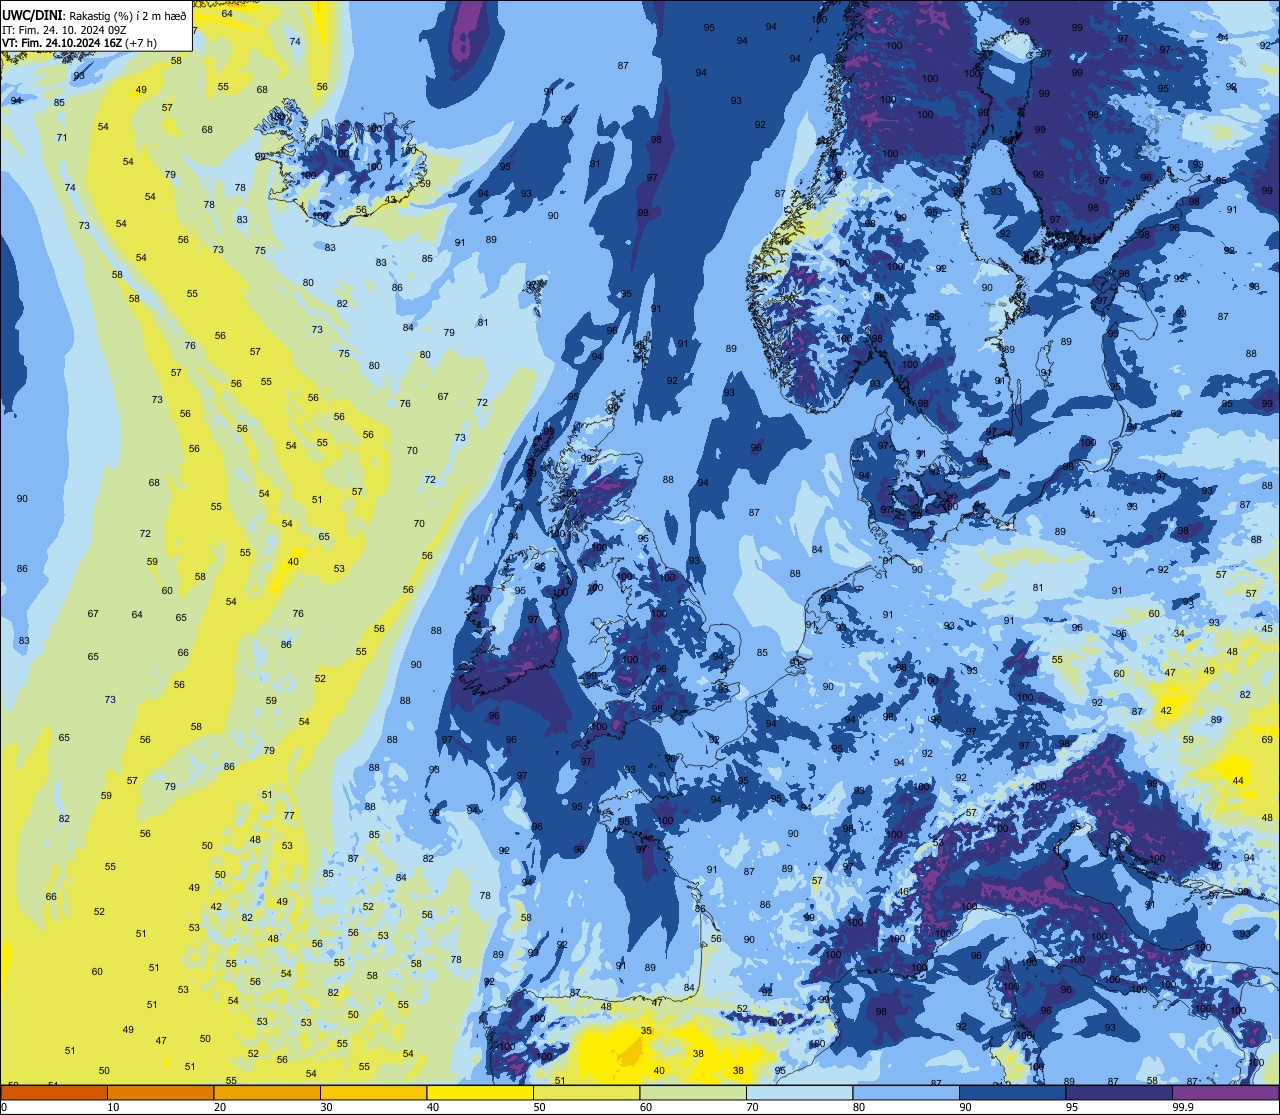Click the title 'UWC/DINI: Rakastig (%) í 2 m hæð'

click(94, 15)
